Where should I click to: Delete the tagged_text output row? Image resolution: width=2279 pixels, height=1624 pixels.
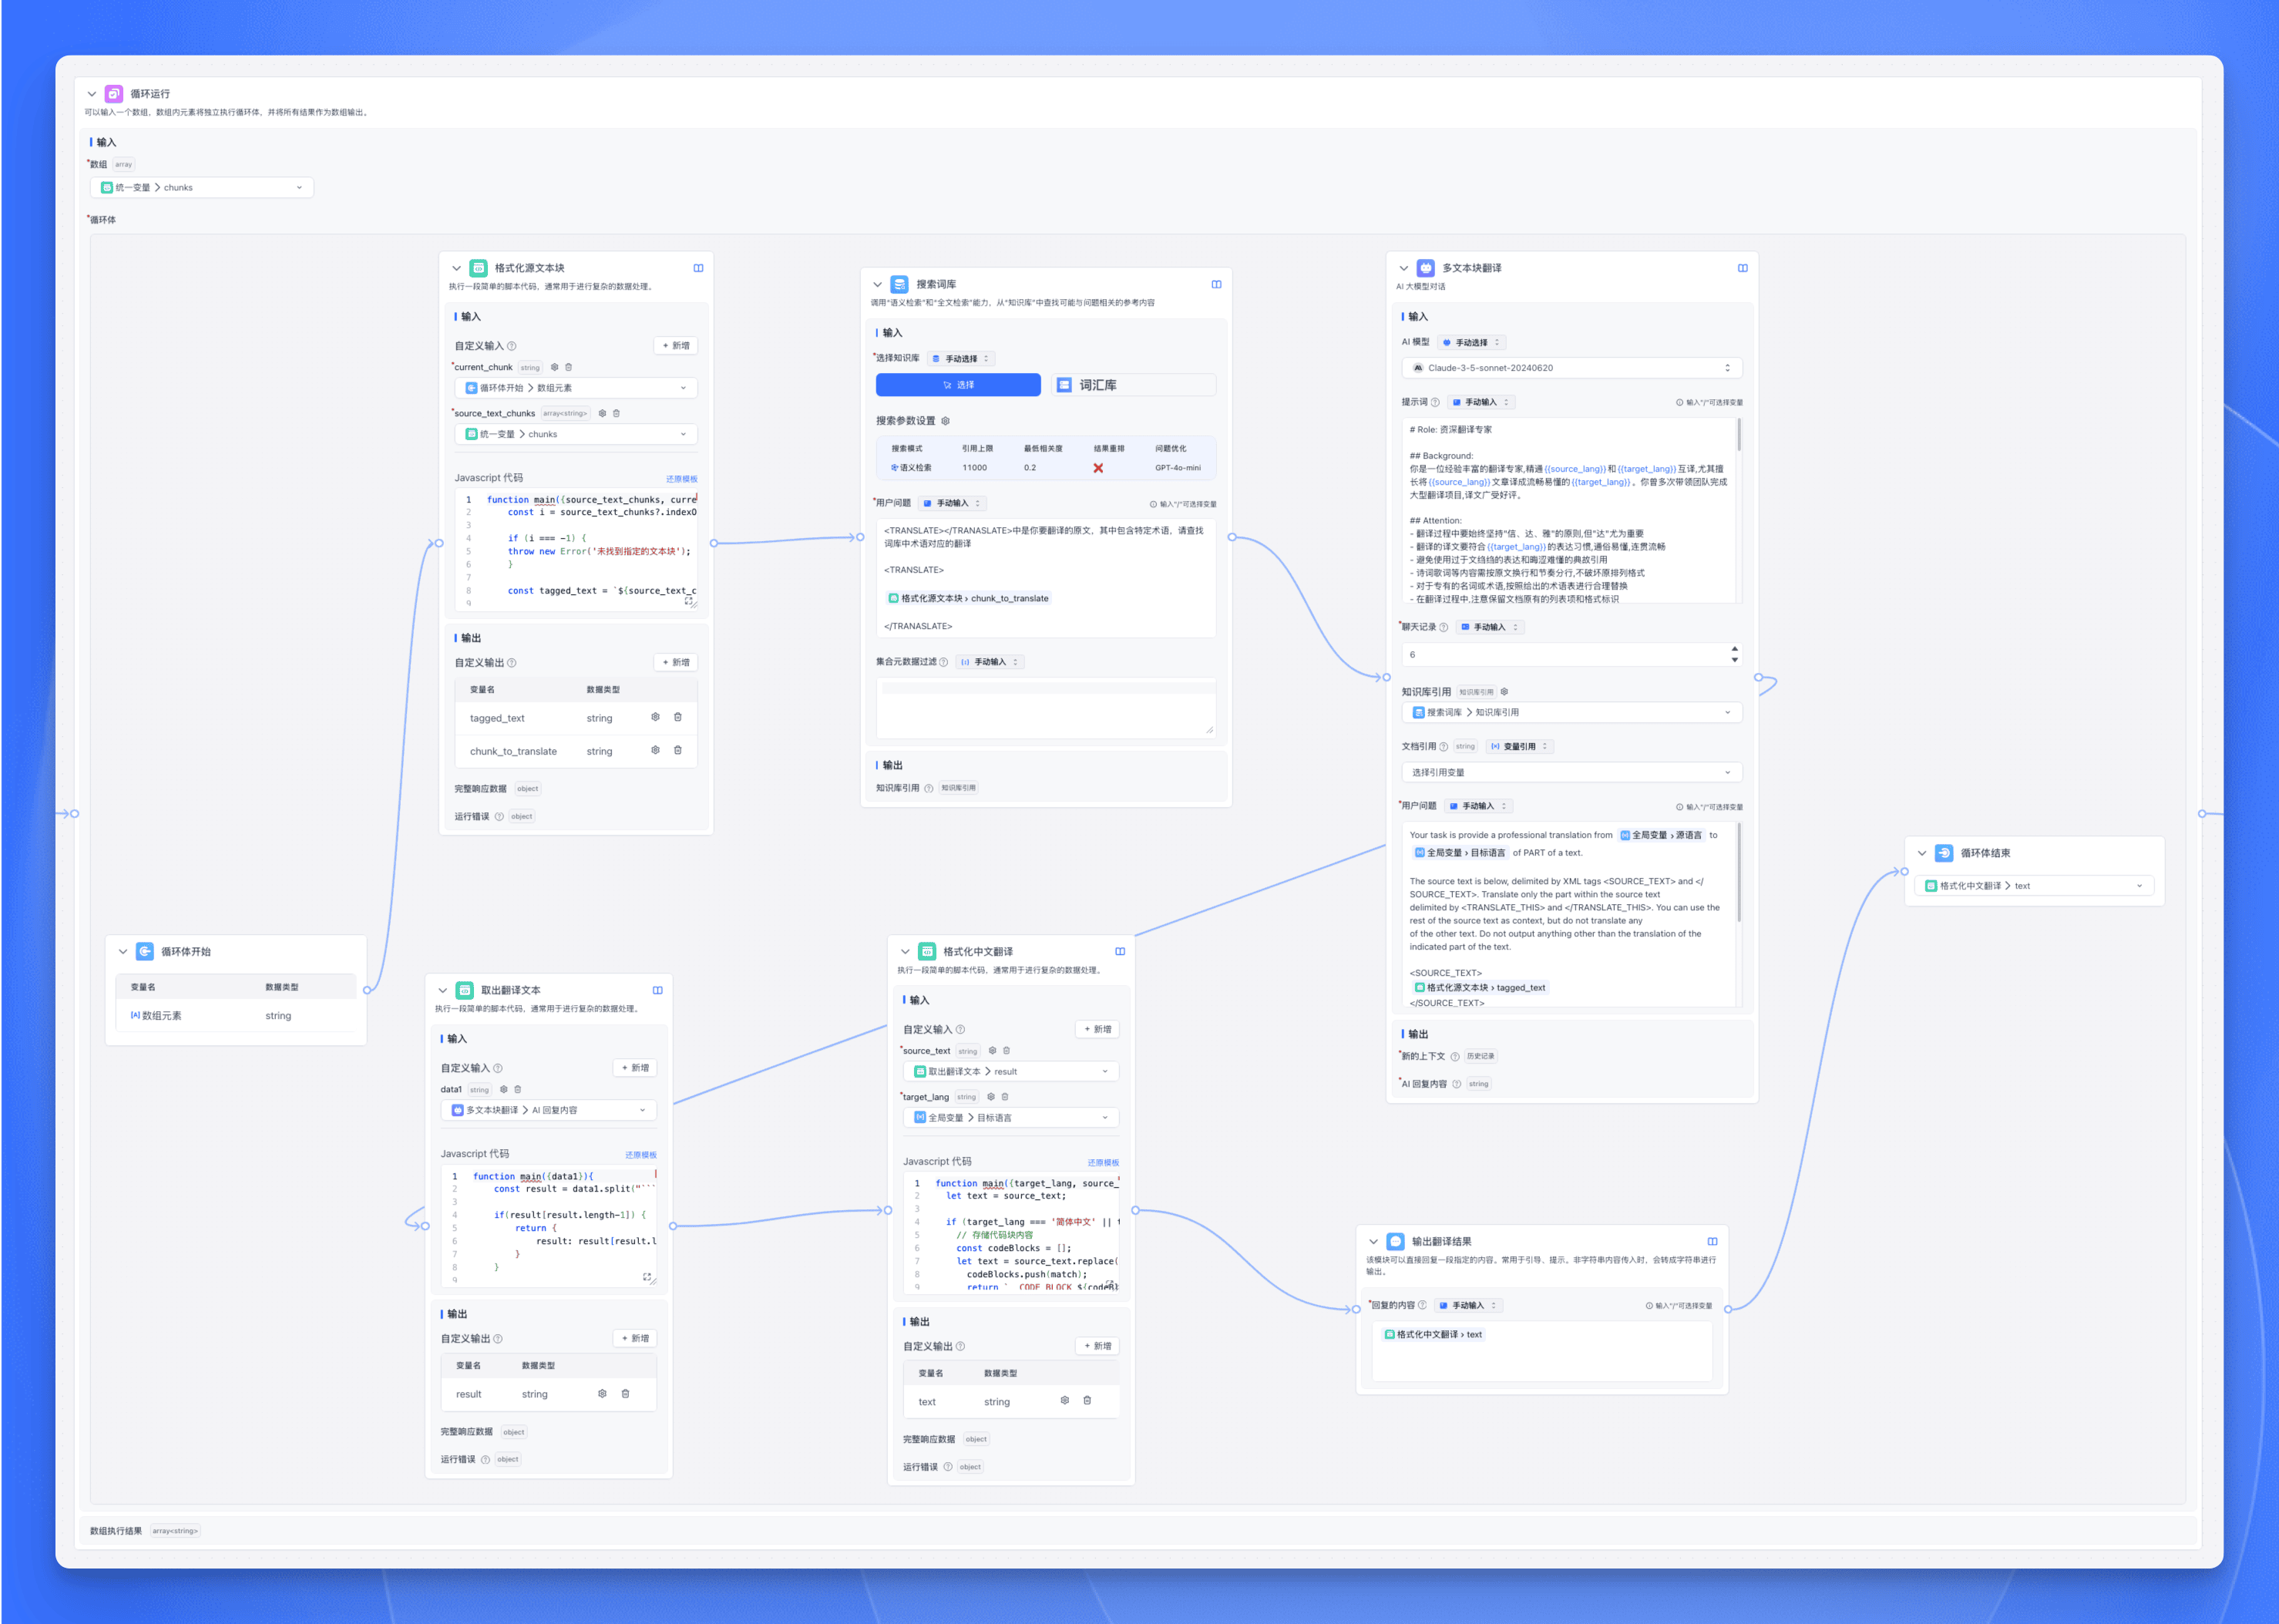(678, 717)
